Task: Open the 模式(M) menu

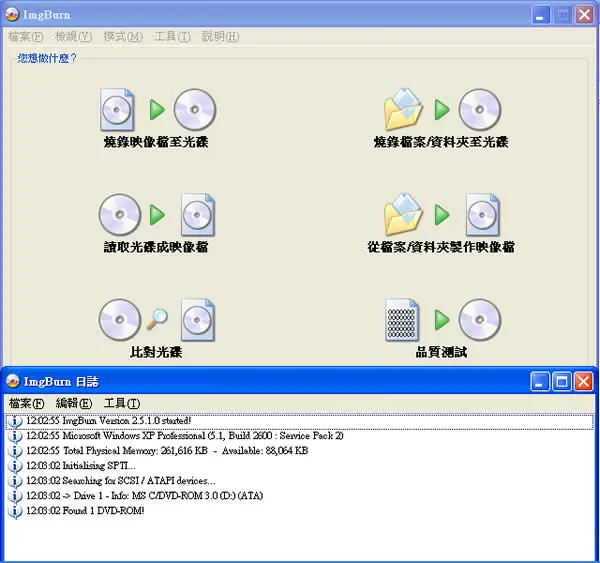Action: (123, 37)
